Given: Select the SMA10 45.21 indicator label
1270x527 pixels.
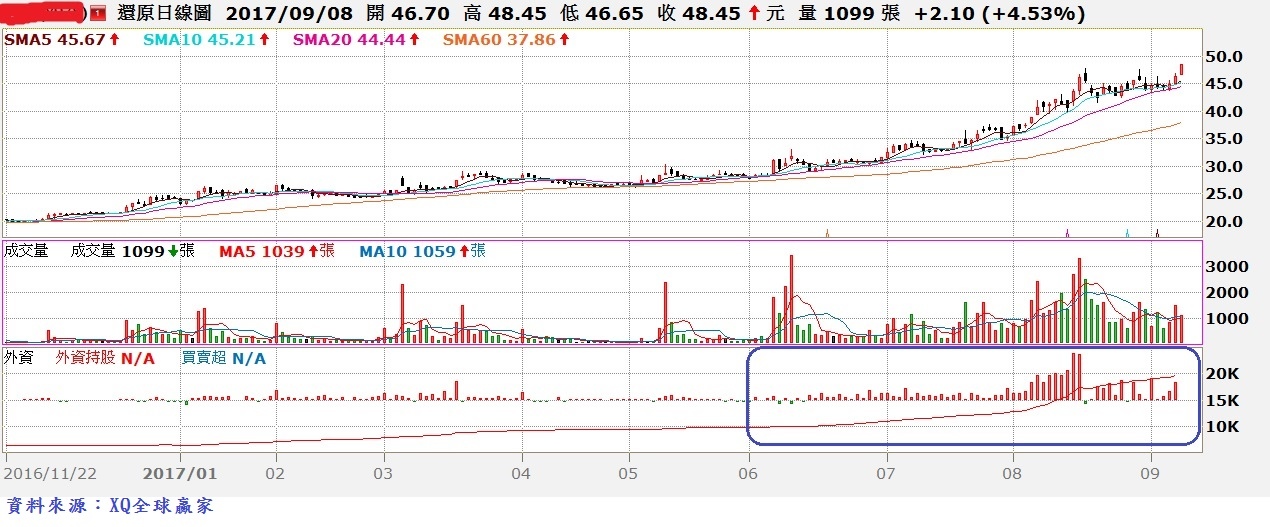Looking at the screenshot, I should tap(206, 40).
